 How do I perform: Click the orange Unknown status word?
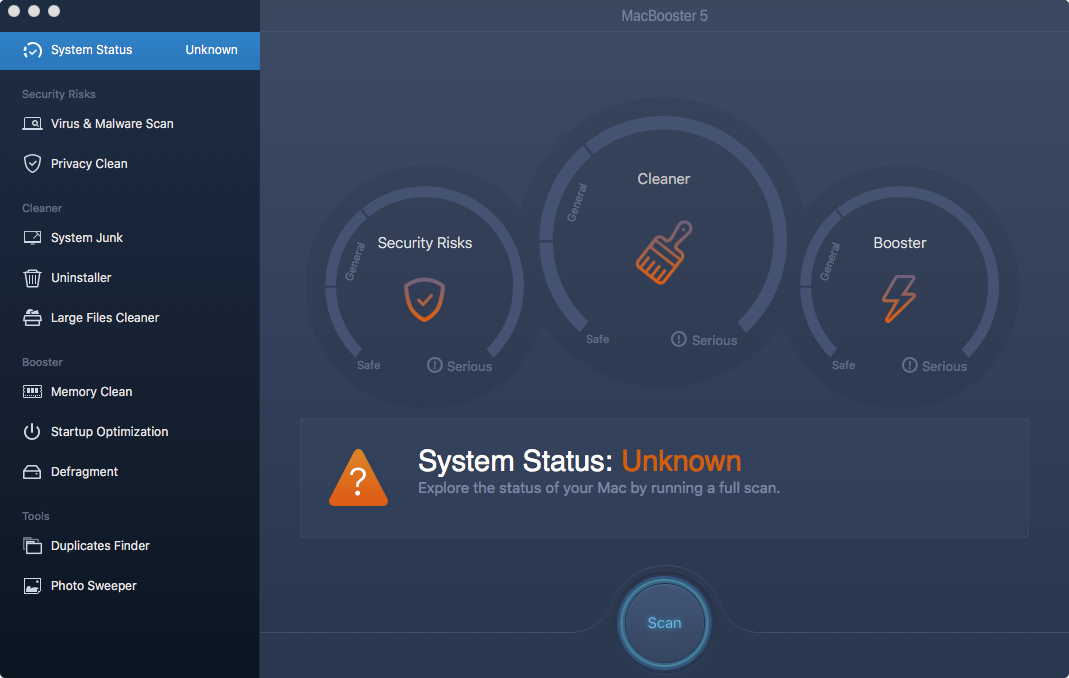[681, 461]
